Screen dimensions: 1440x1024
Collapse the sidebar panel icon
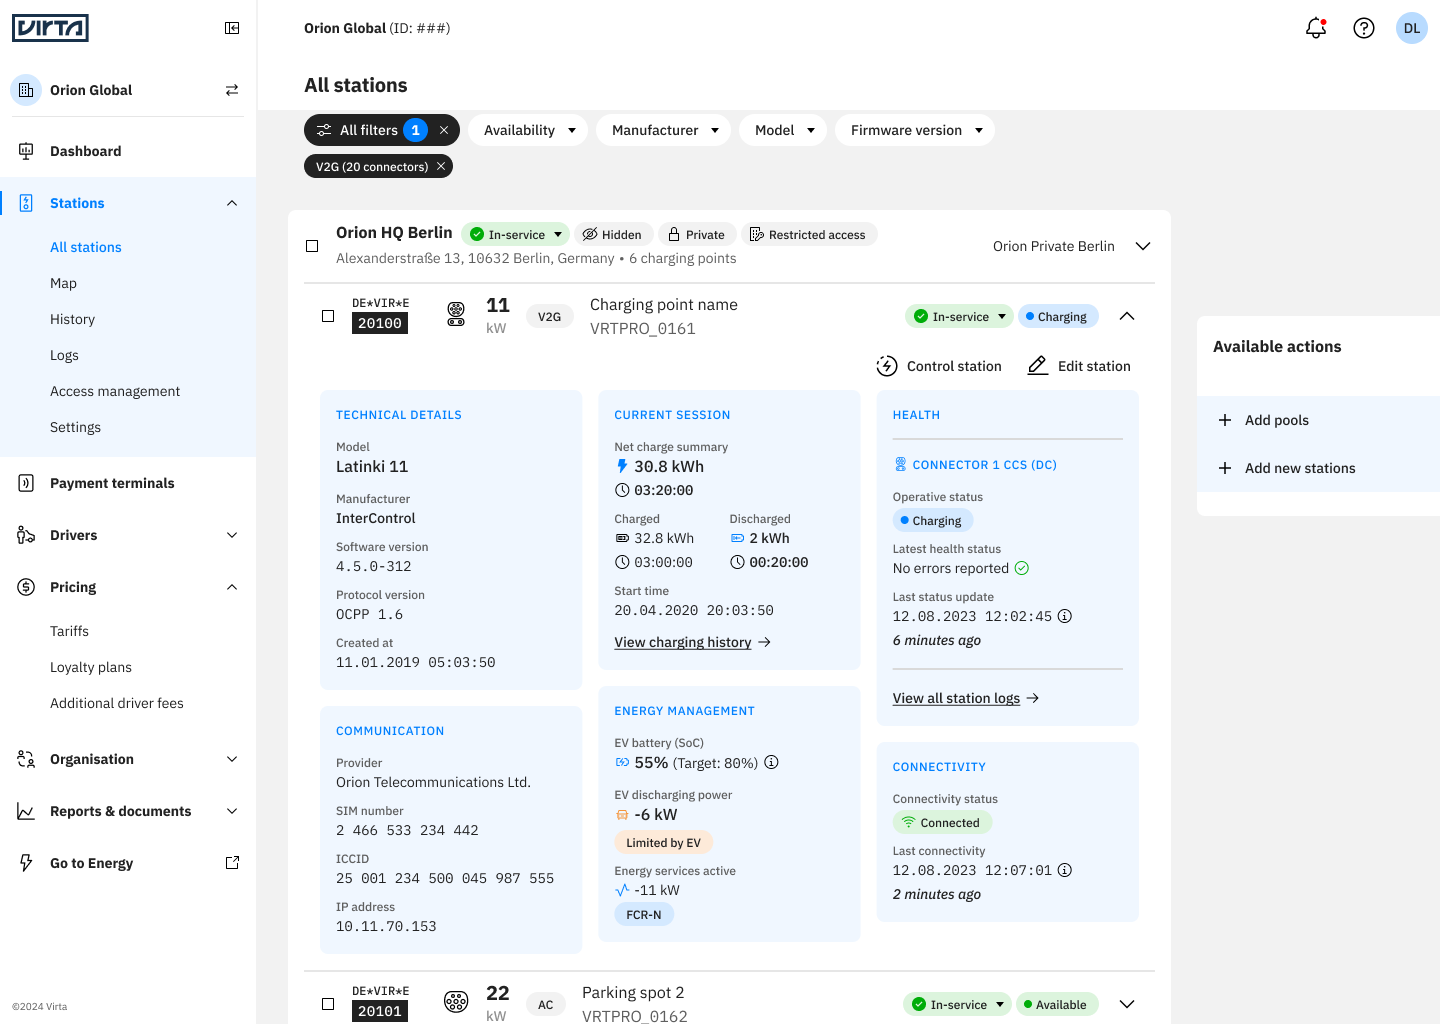click(x=232, y=28)
